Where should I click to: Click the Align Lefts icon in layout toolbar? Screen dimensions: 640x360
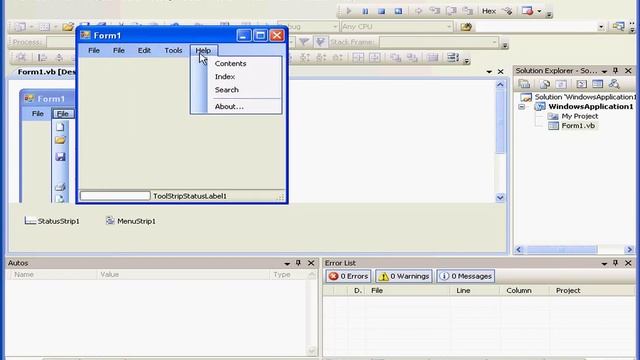click(x=42, y=58)
